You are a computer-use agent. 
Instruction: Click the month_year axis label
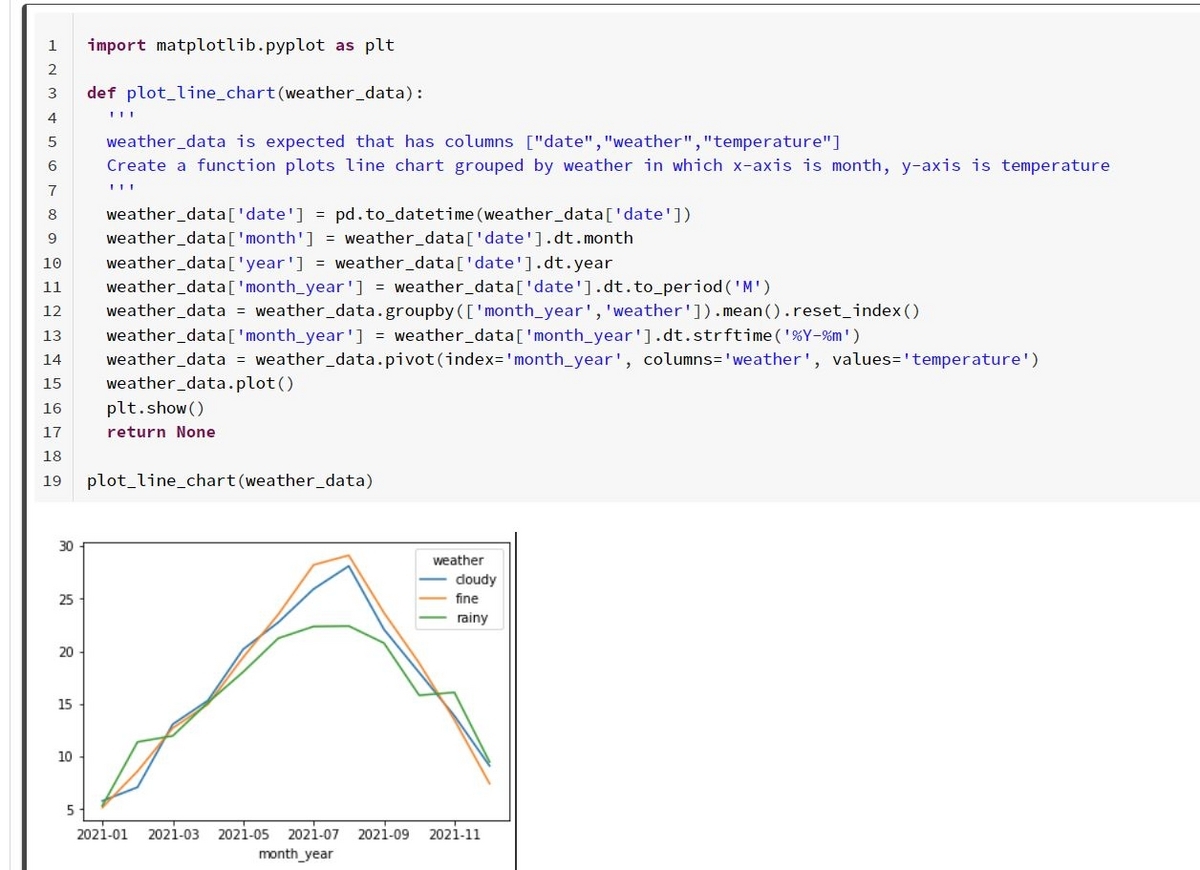pyautogui.click(x=296, y=854)
